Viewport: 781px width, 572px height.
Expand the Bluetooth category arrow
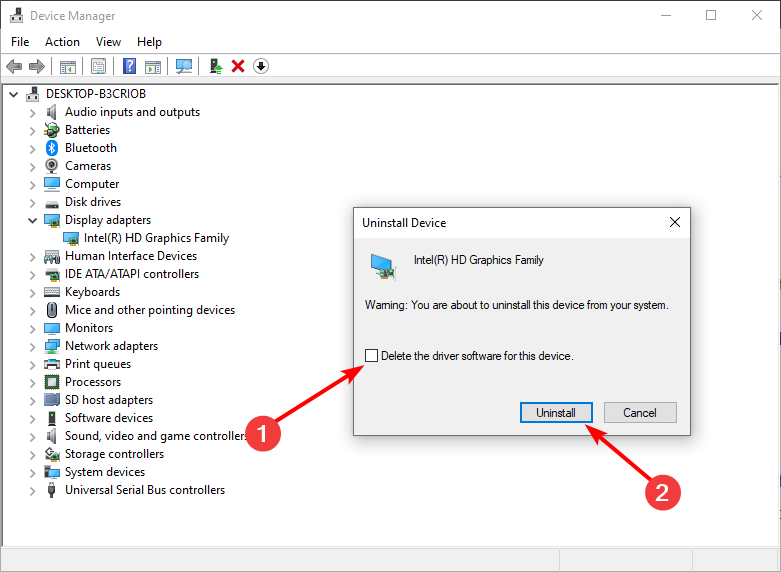point(32,149)
